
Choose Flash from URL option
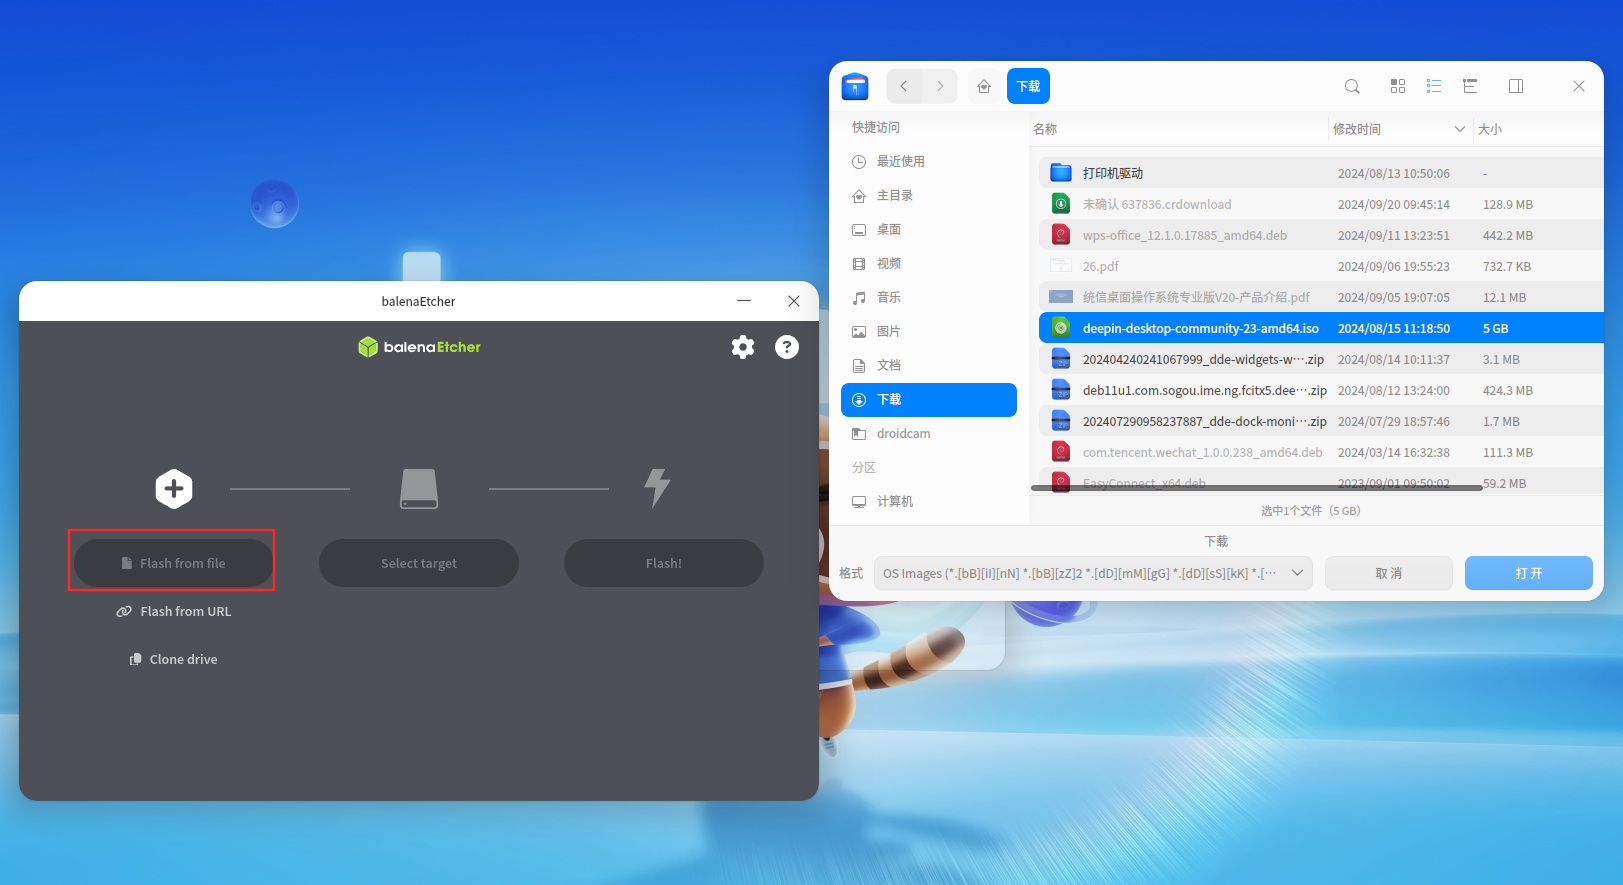coord(174,611)
